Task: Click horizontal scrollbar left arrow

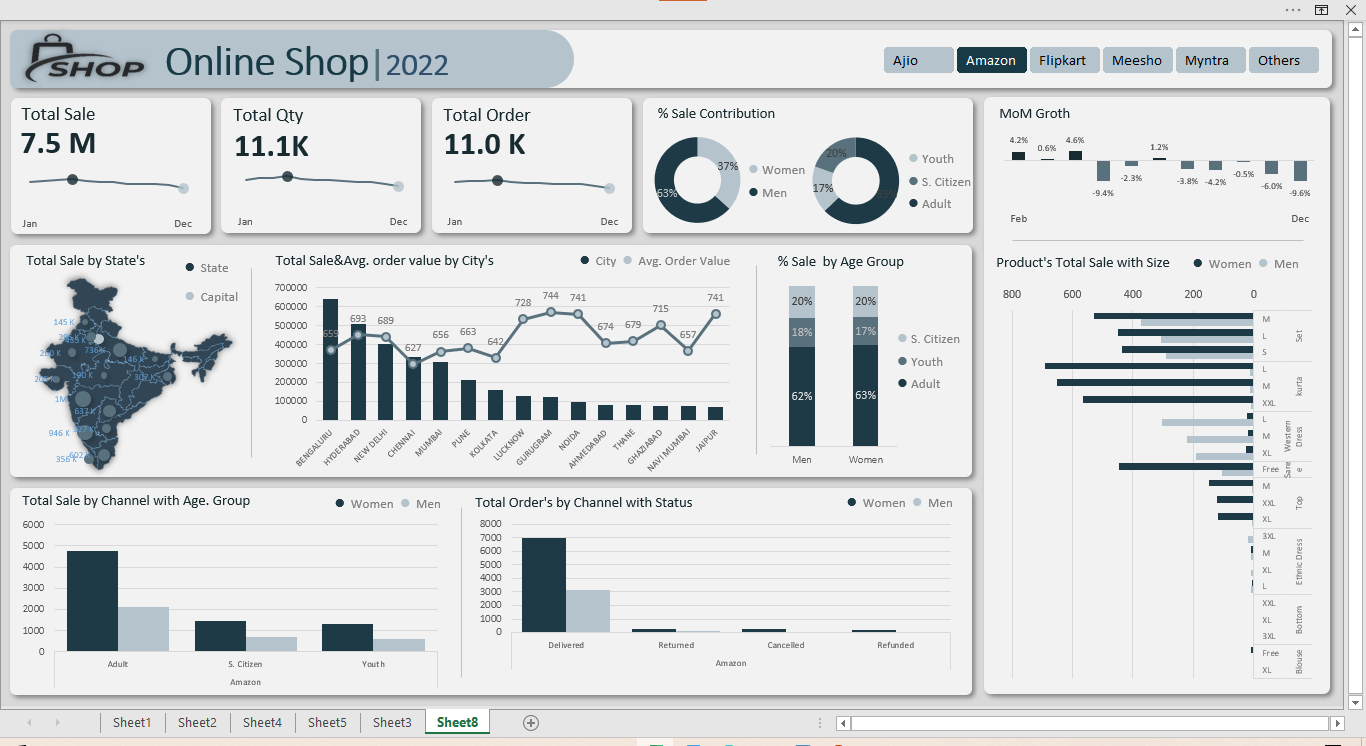Action: (x=844, y=723)
